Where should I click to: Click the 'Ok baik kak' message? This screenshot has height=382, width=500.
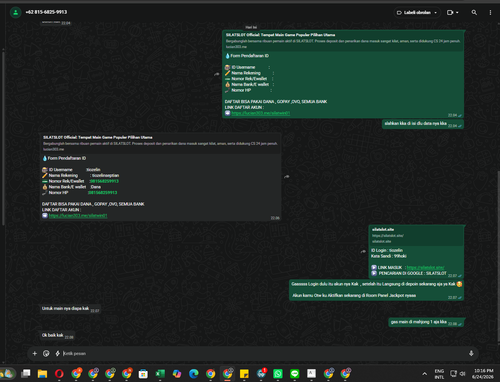tap(57, 335)
